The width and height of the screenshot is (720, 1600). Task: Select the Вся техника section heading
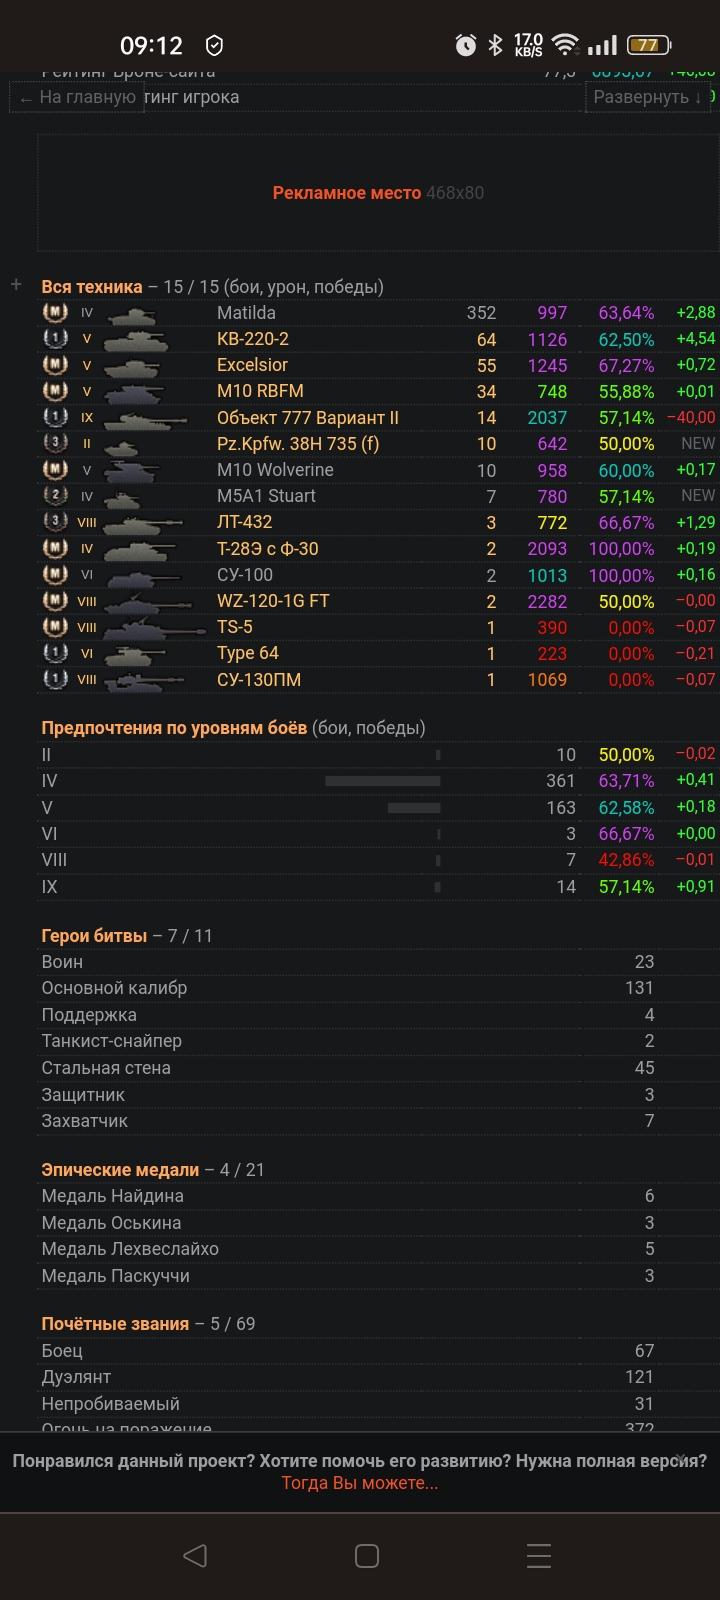(92, 287)
